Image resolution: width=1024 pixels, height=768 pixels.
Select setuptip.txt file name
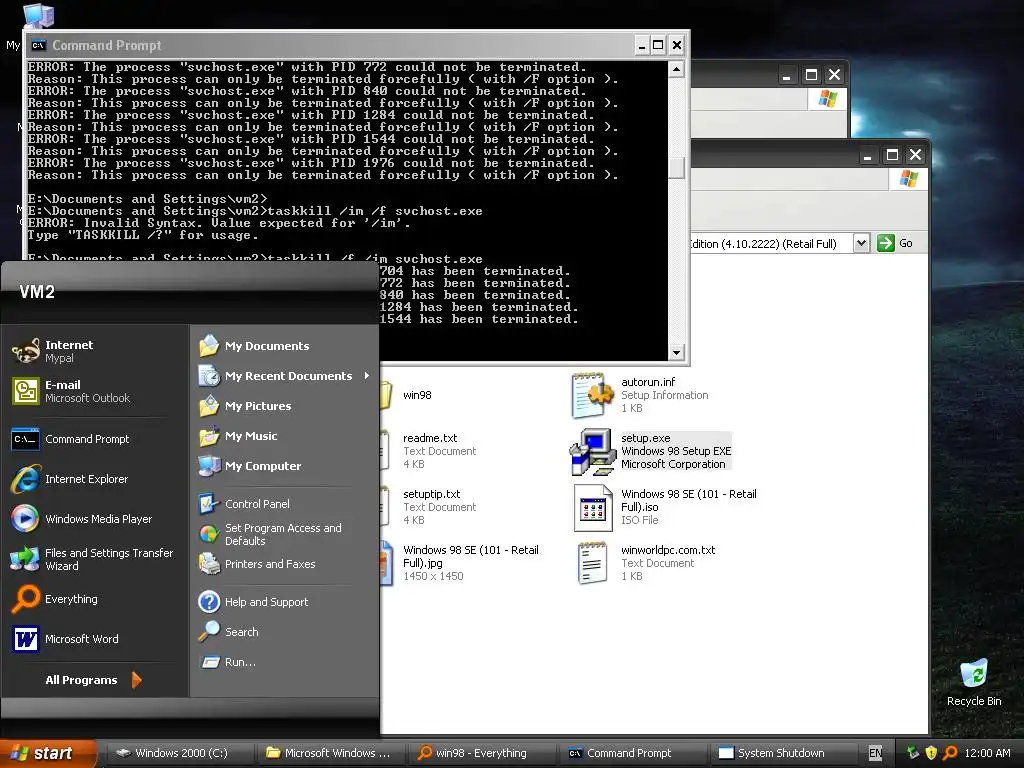click(432, 494)
